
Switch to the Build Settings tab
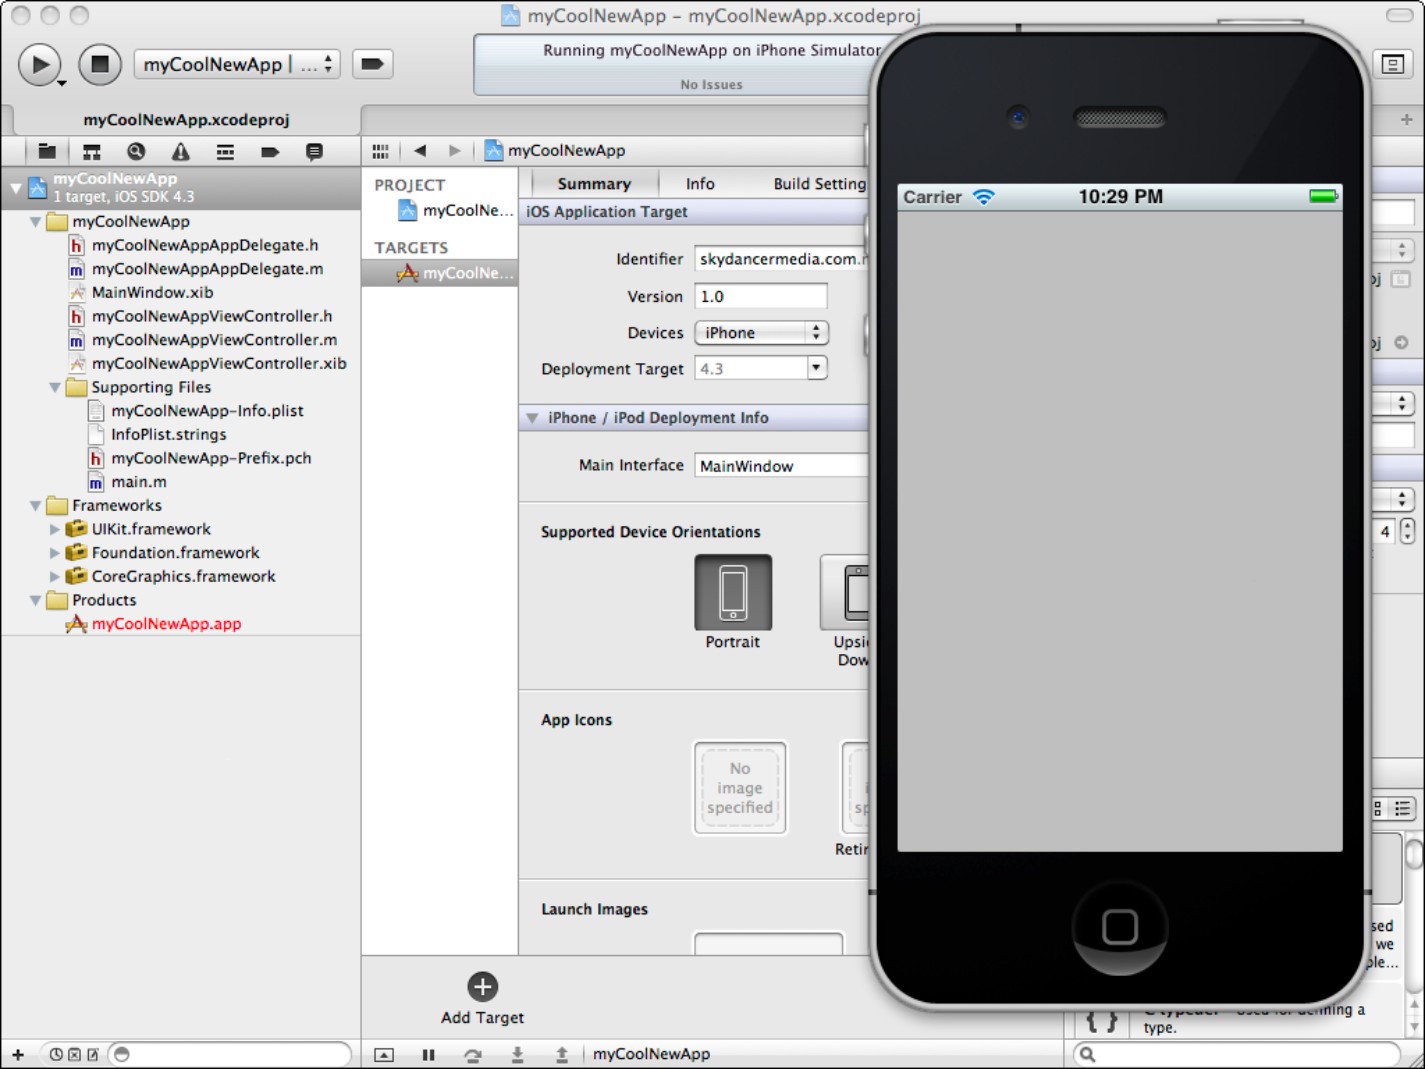tap(819, 184)
